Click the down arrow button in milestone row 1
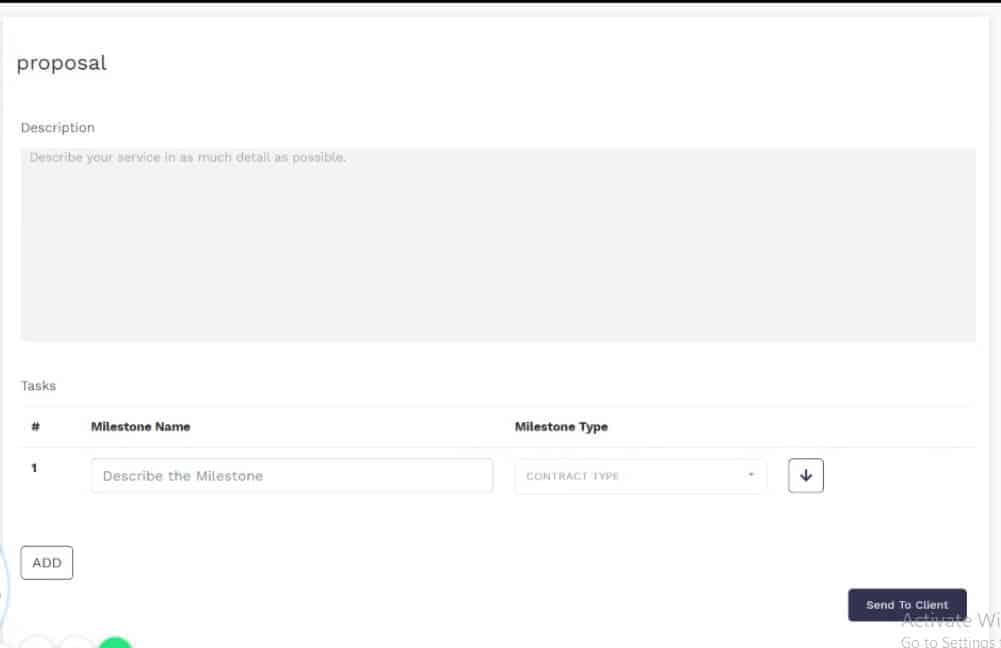Image resolution: width=1001 pixels, height=648 pixels. pos(806,476)
